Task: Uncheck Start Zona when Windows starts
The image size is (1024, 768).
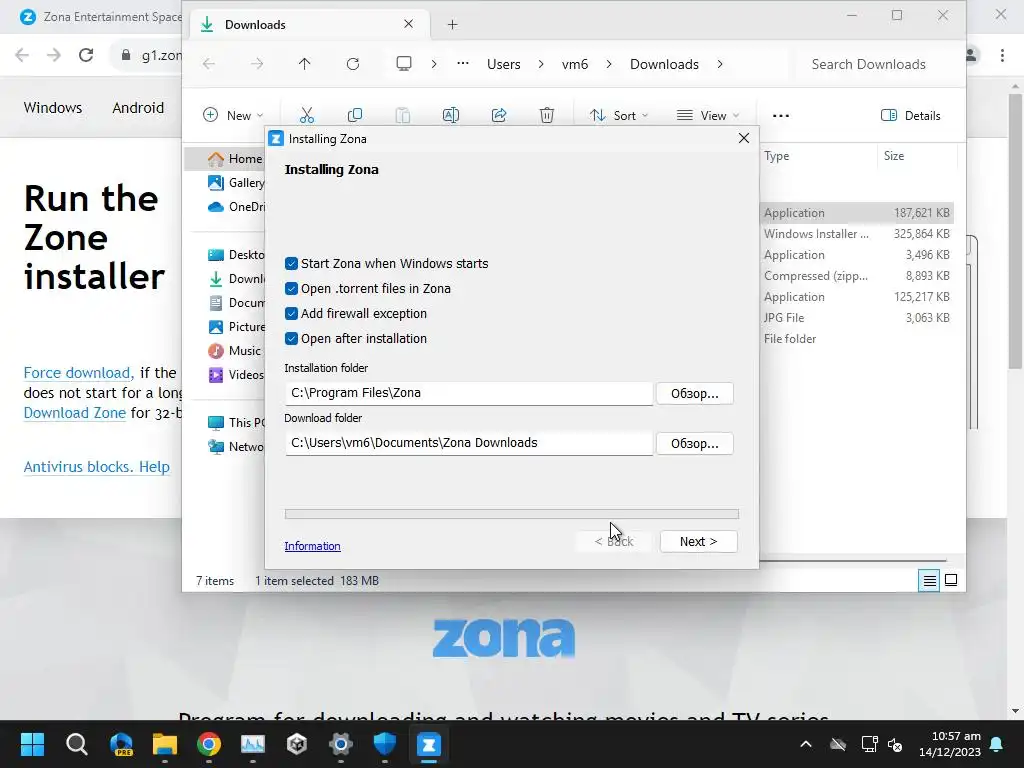Action: (291, 263)
